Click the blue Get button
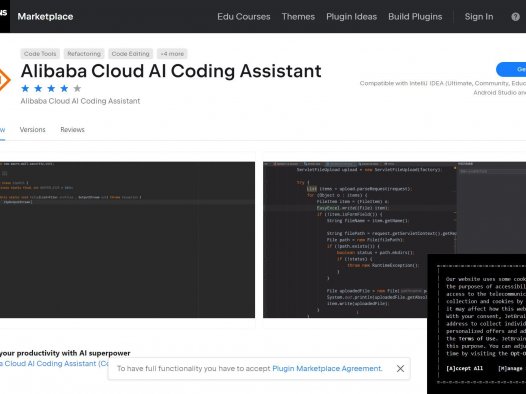Viewport: 526px width, 394px height. click(511, 69)
